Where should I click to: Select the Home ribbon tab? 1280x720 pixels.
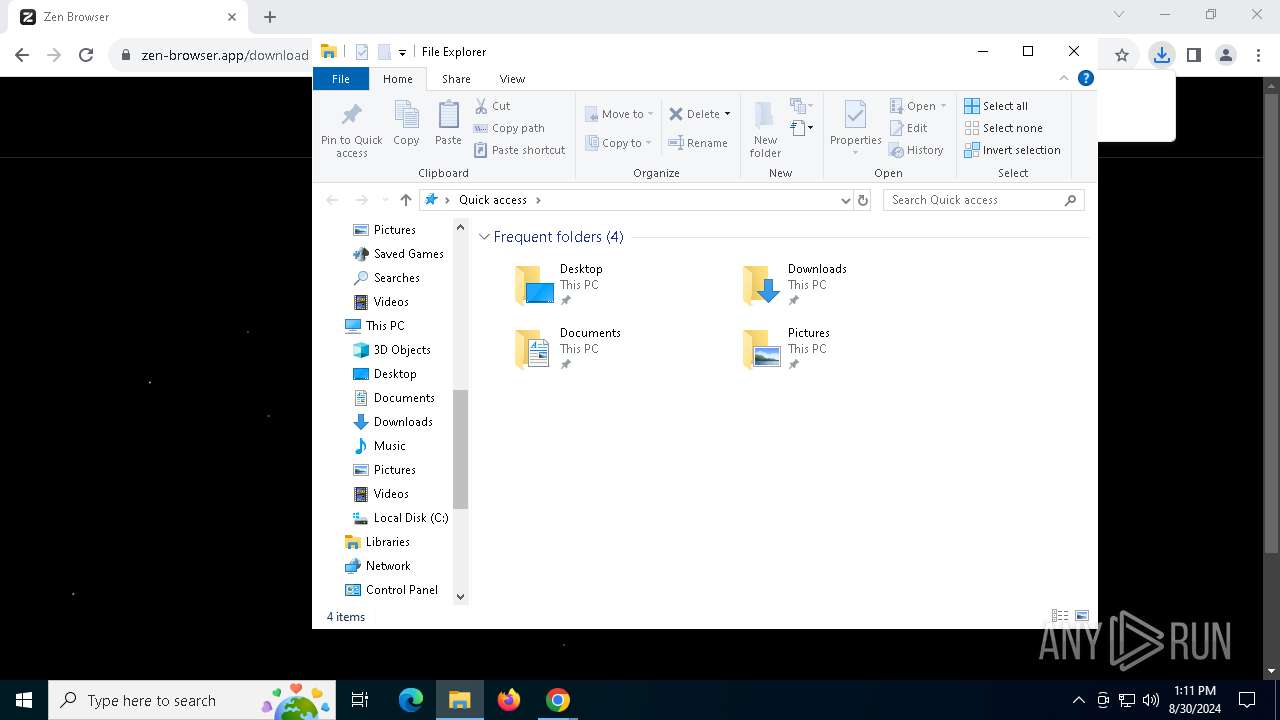pyautogui.click(x=397, y=78)
